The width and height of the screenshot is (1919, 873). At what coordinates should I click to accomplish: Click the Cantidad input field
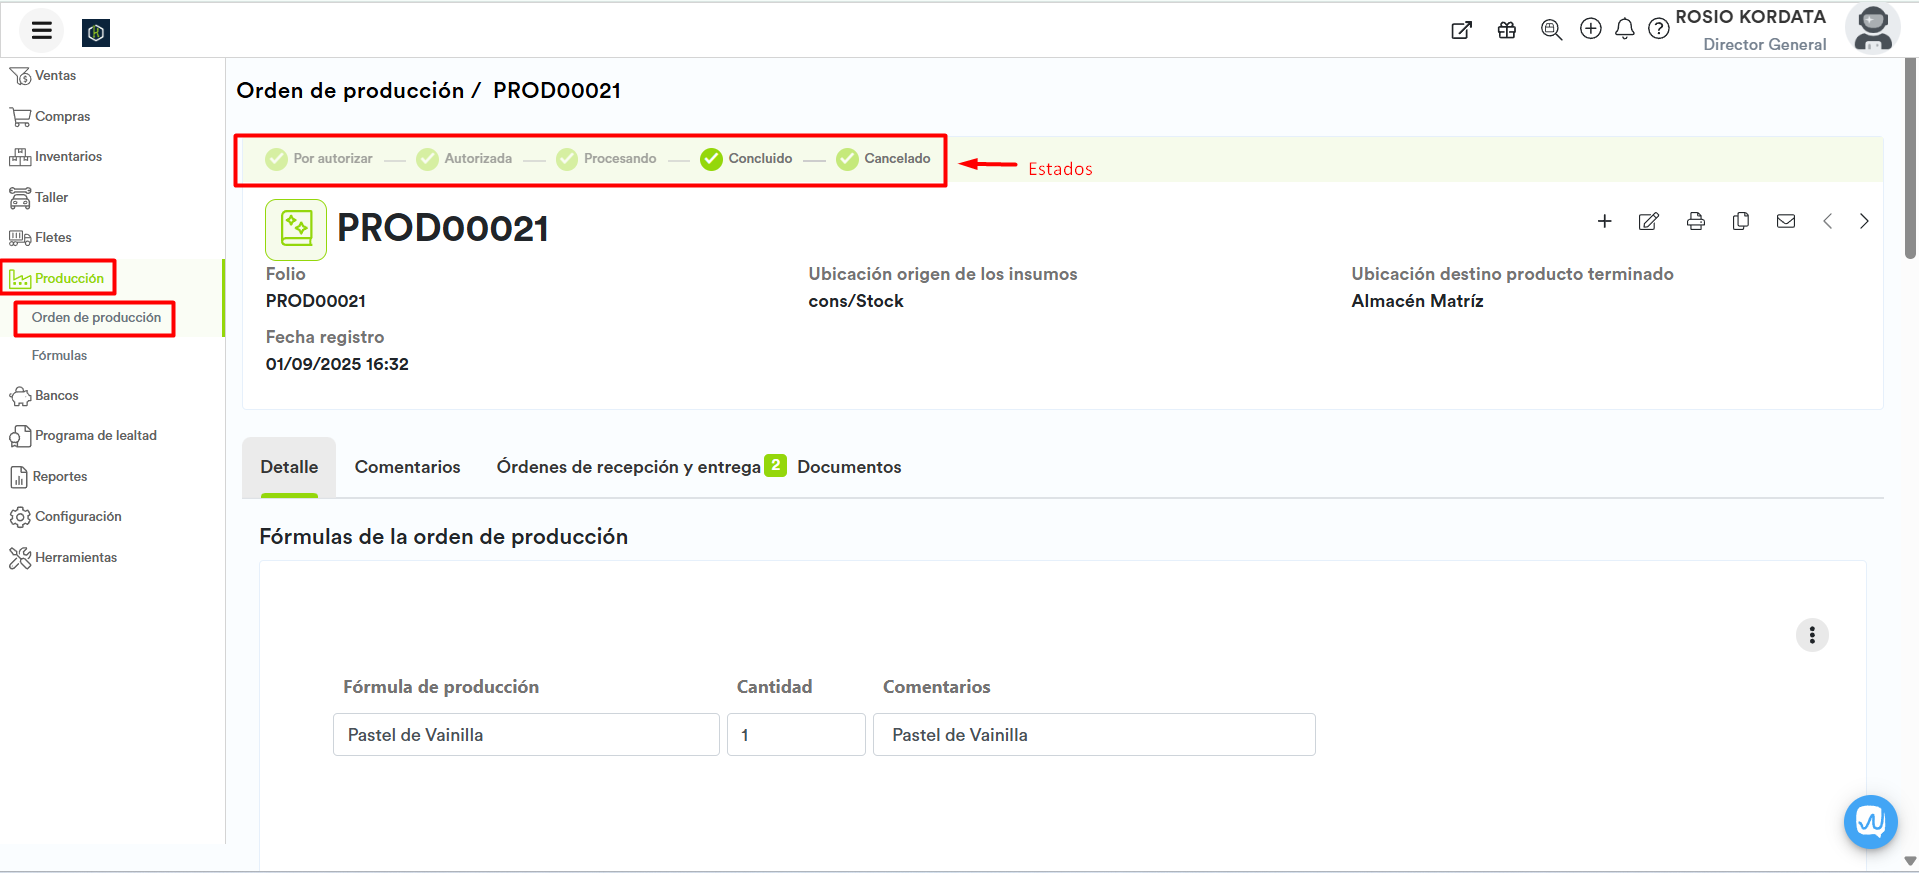coord(796,735)
